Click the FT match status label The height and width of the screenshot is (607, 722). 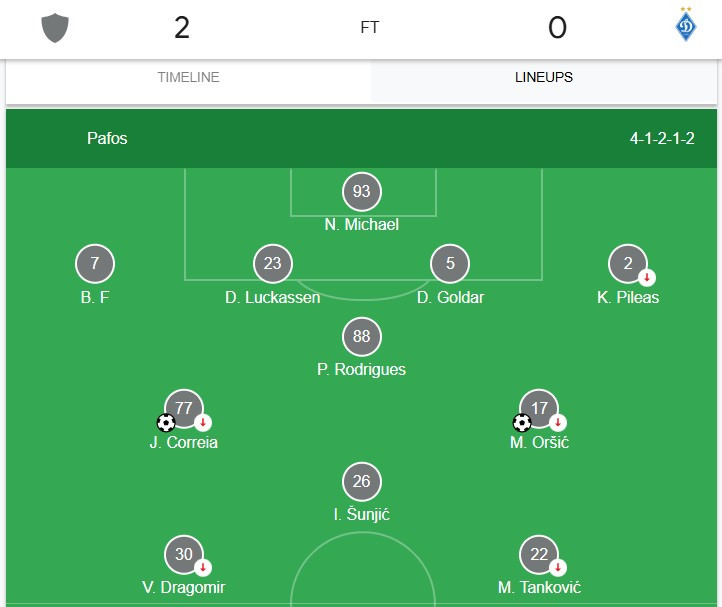point(370,28)
